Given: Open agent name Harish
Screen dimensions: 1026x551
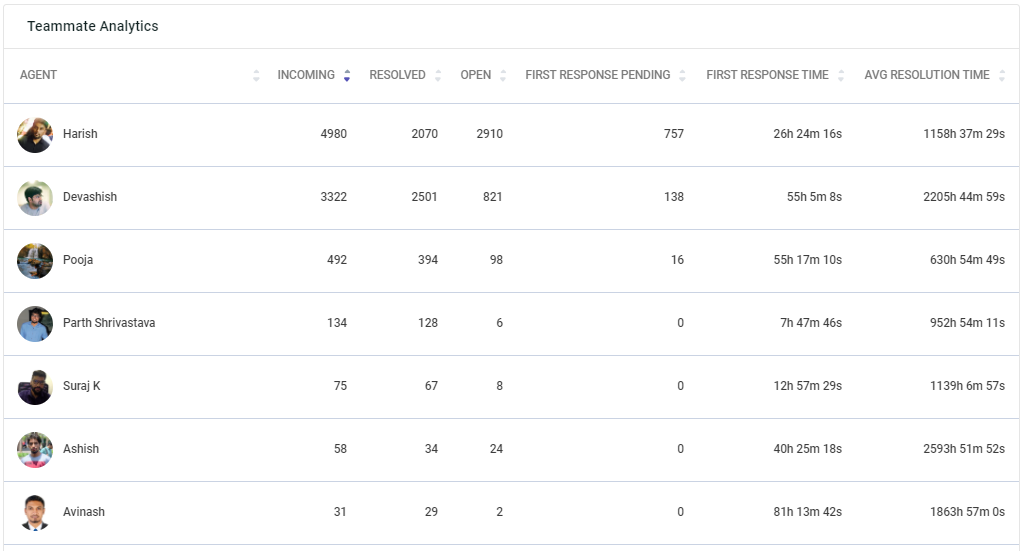Looking at the screenshot, I should [x=80, y=133].
